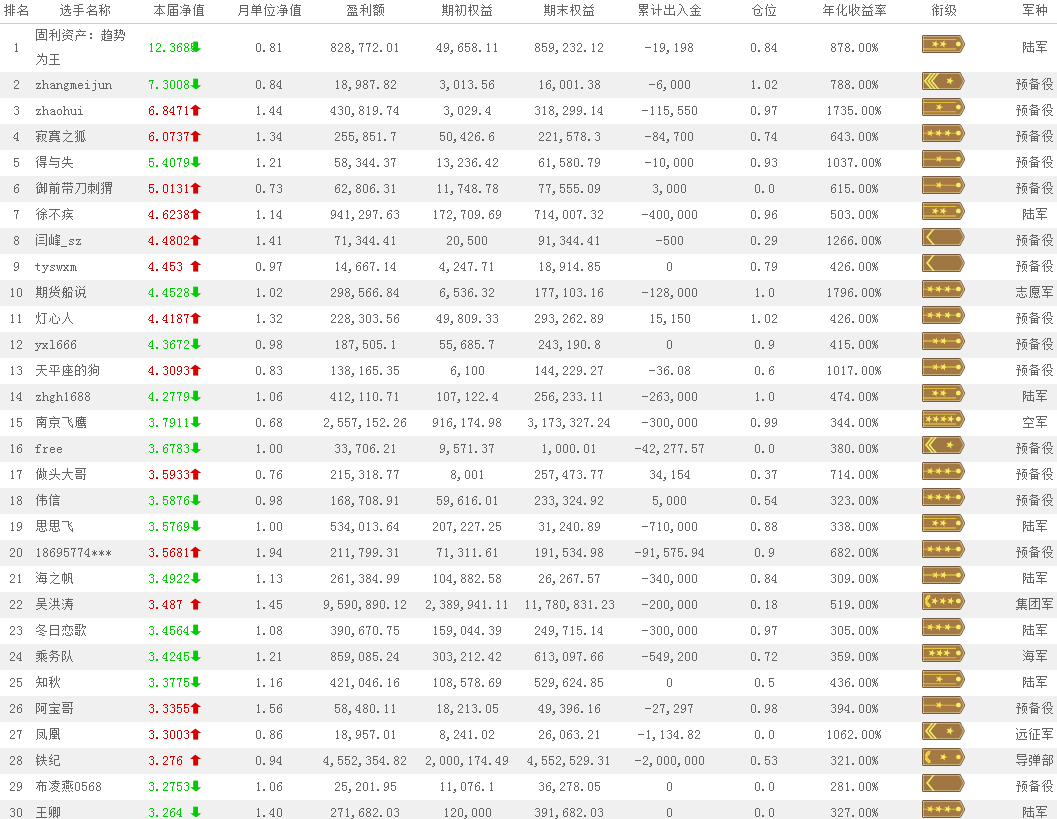Click the red up arrow beside 6.8471
1057x819 pixels.
tap(195, 111)
